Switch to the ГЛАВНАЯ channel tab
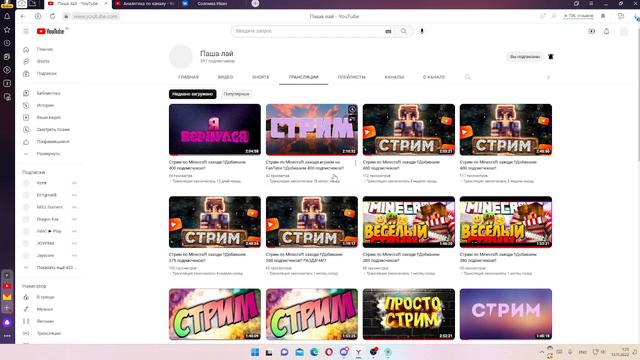The image size is (640, 360). pos(188,77)
